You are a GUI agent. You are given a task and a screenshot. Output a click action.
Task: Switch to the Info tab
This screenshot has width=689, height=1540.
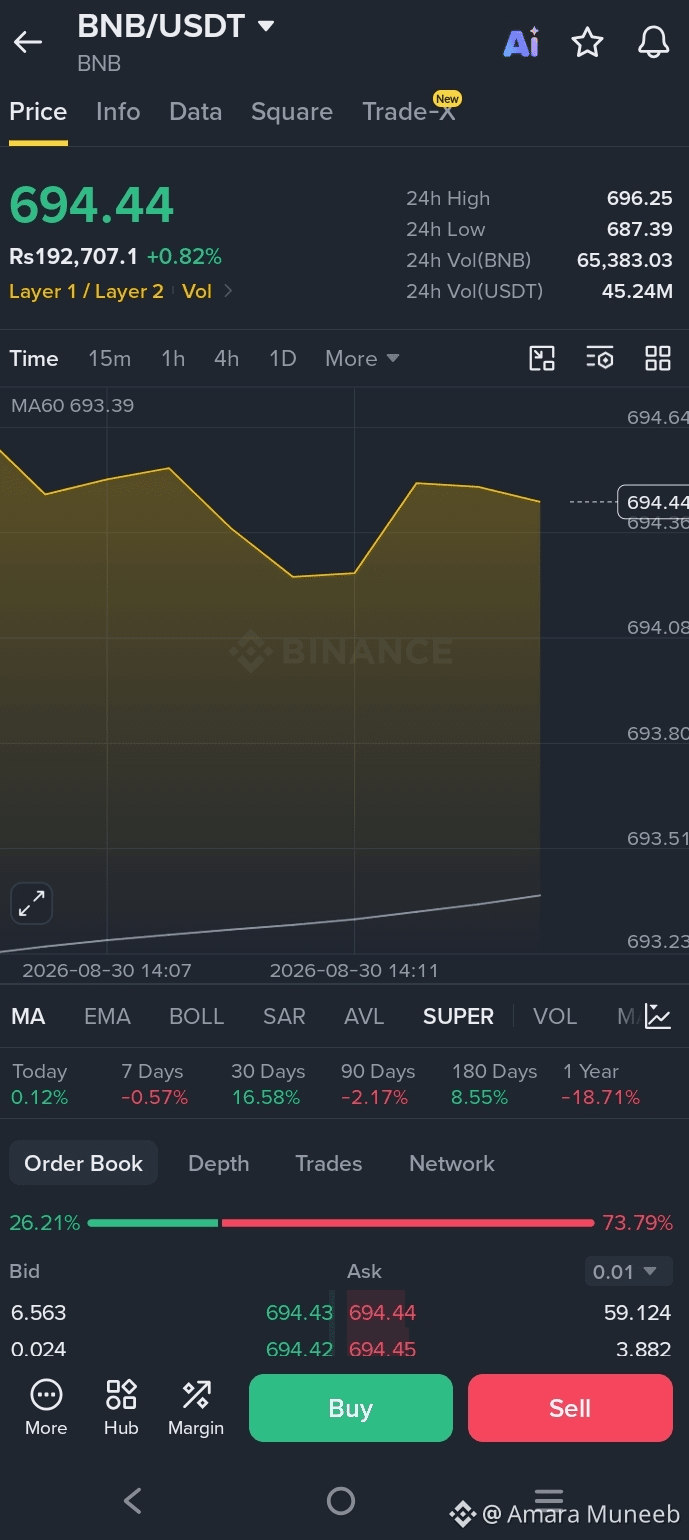point(118,112)
